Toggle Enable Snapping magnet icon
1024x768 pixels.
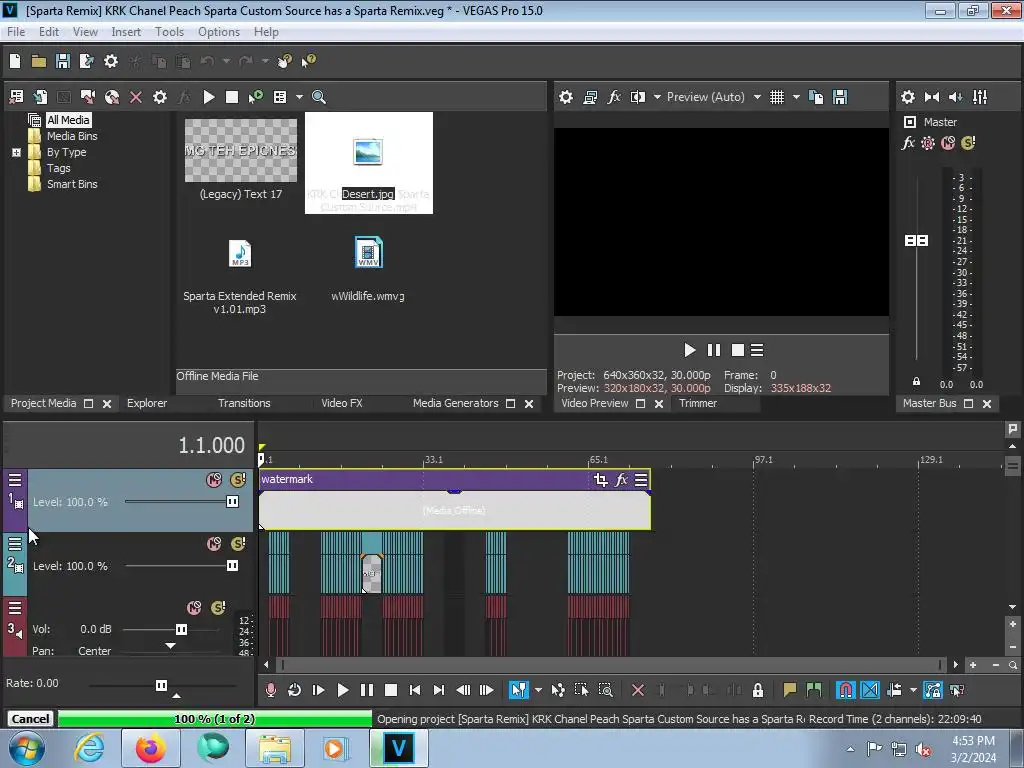[845, 690]
